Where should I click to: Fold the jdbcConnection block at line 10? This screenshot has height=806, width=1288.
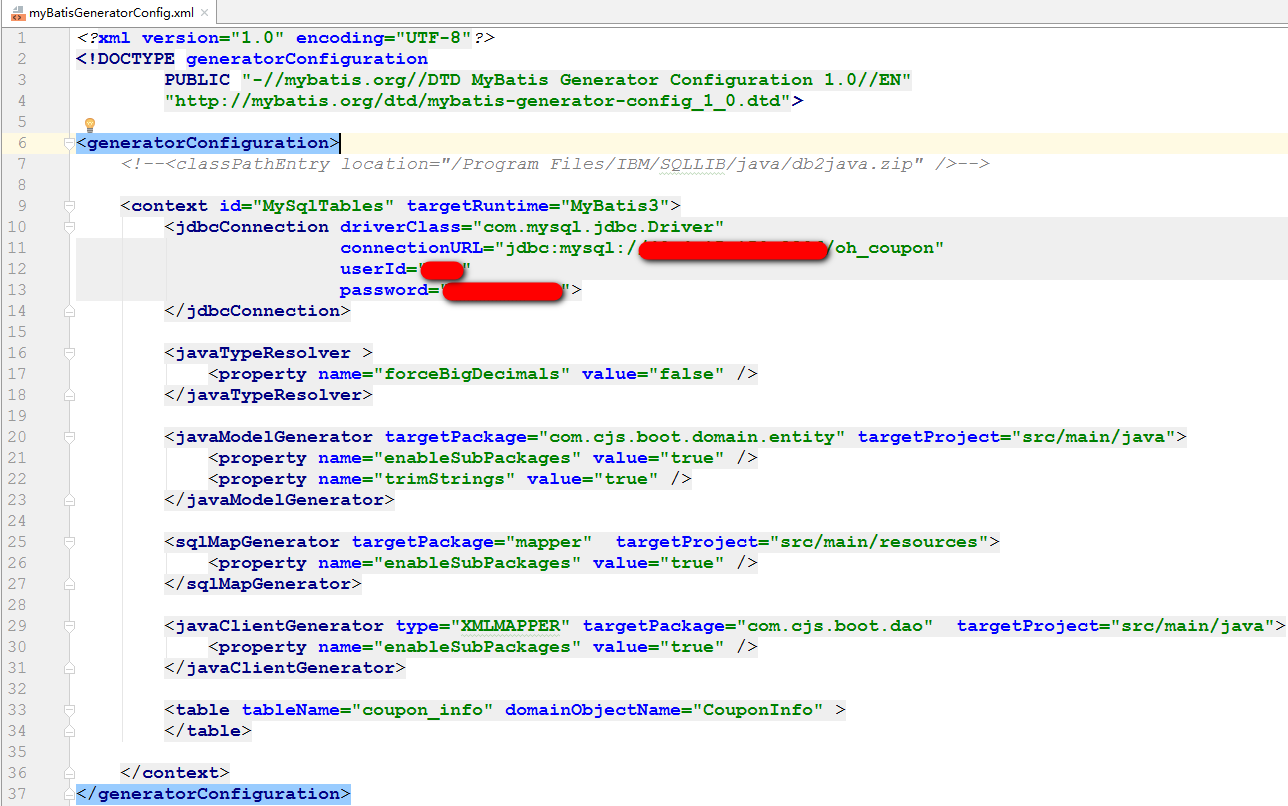click(x=69, y=227)
